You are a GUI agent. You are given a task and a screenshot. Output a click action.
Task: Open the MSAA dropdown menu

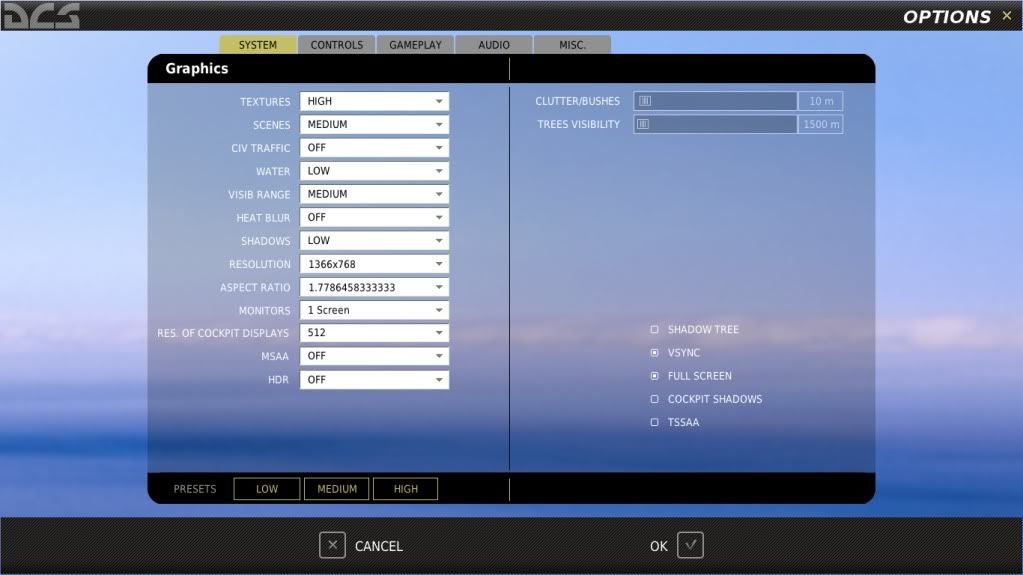374,356
